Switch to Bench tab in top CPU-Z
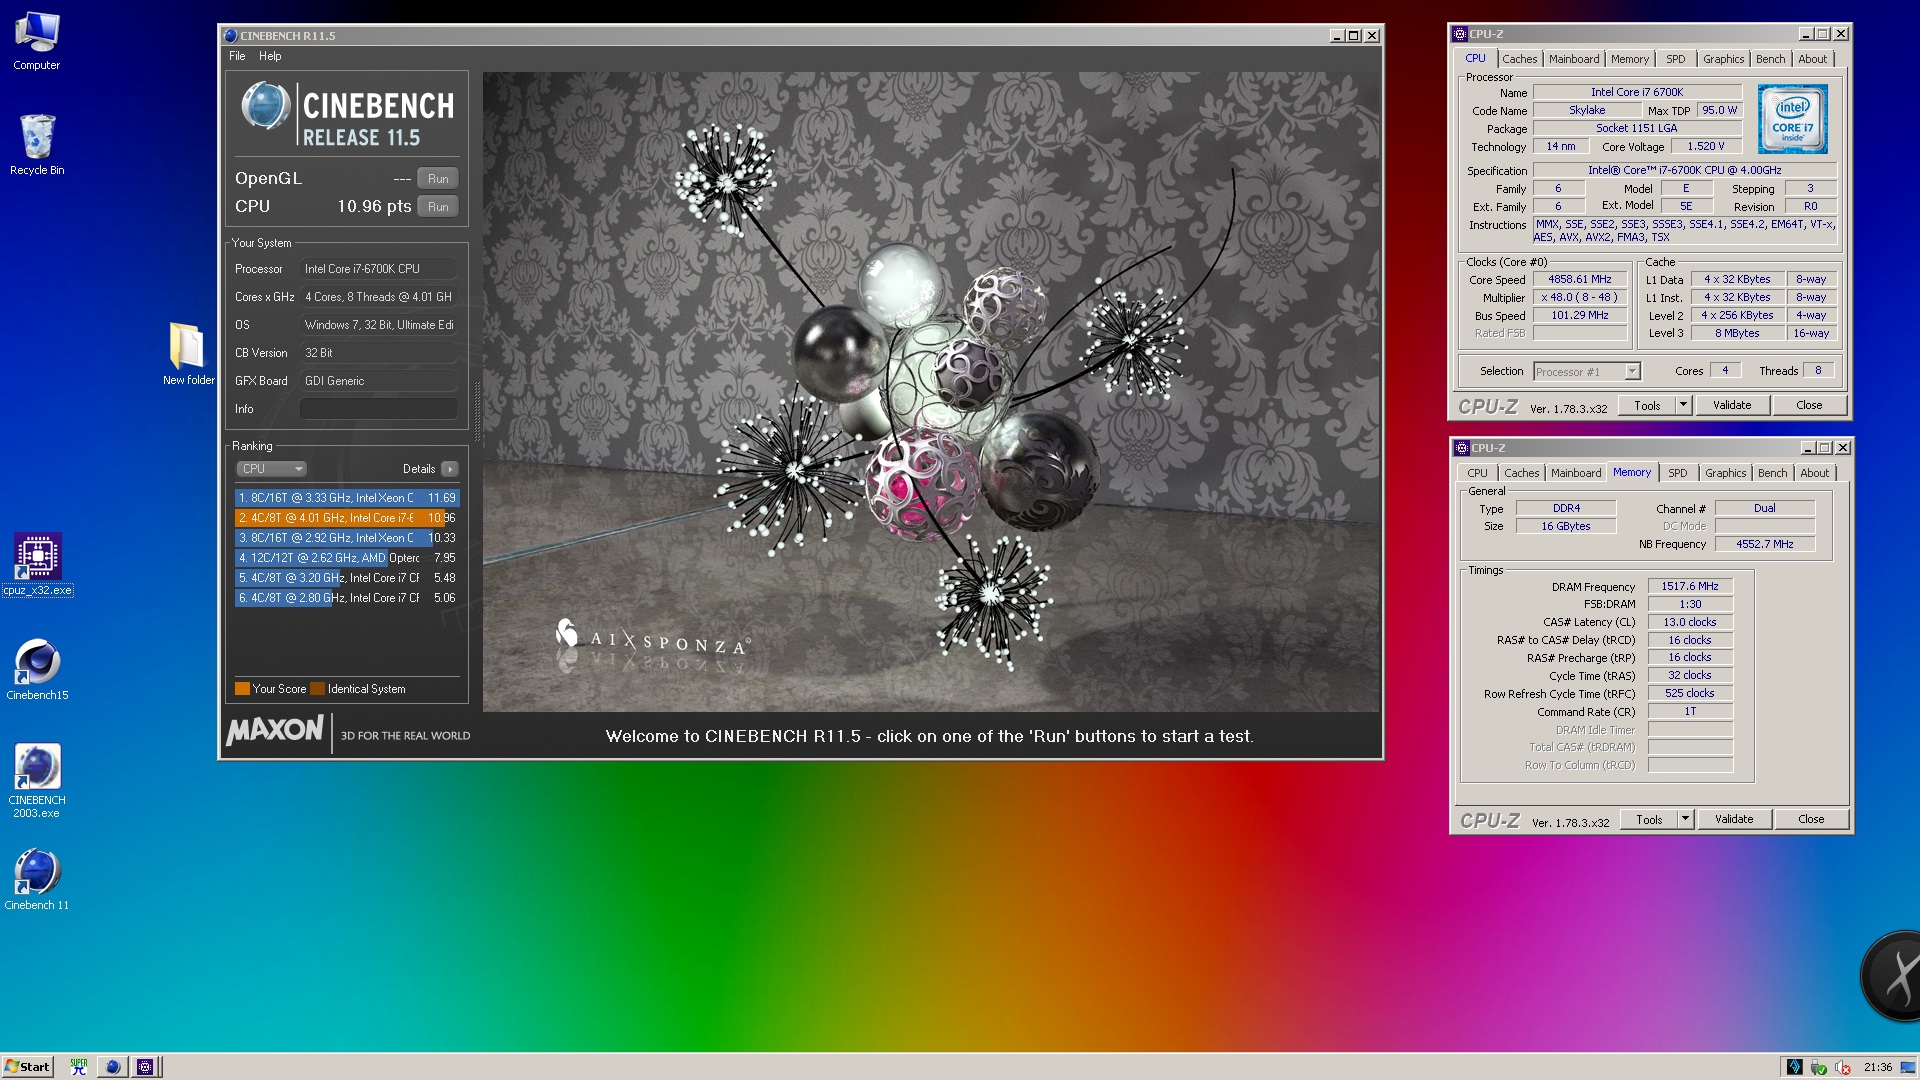The height and width of the screenshot is (1080, 1920). pos(1771,59)
